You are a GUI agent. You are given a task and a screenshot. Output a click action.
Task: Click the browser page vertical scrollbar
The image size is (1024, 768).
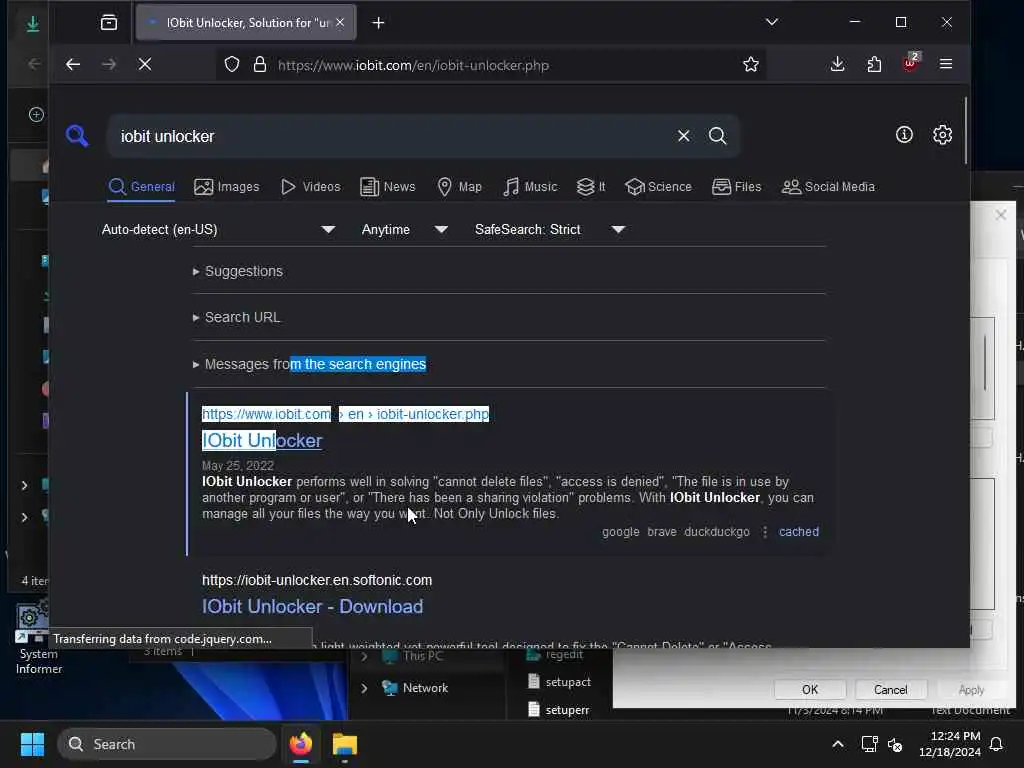tap(965, 131)
